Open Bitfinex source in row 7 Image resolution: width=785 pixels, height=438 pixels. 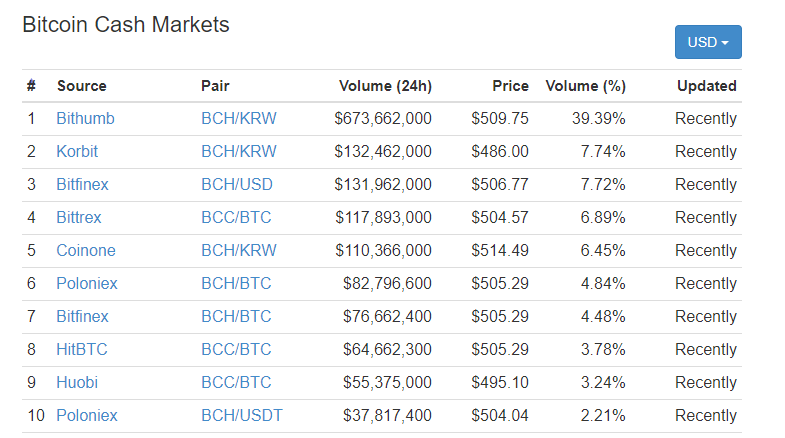tap(82, 317)
